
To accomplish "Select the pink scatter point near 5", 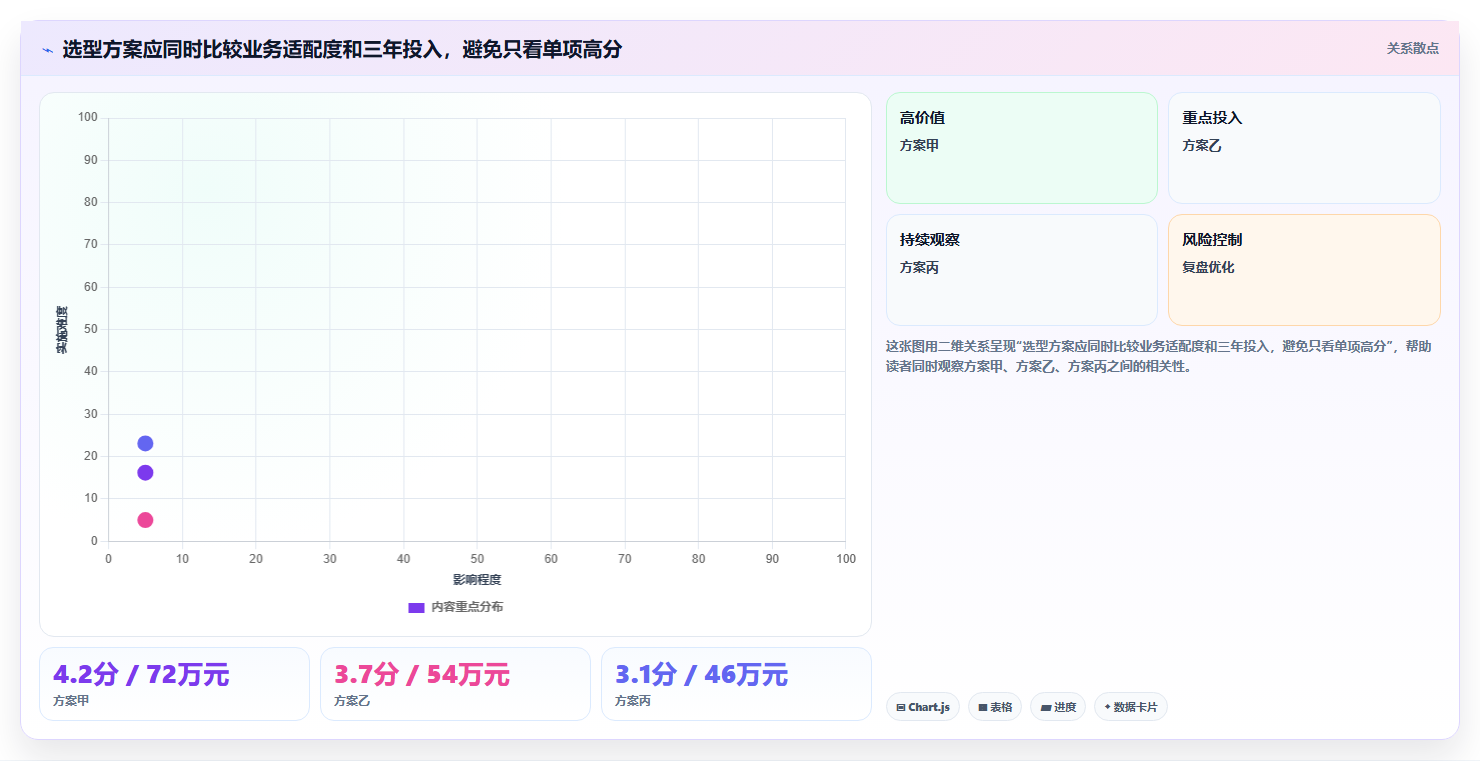I will pyautogui.click(x=145, y=520).
